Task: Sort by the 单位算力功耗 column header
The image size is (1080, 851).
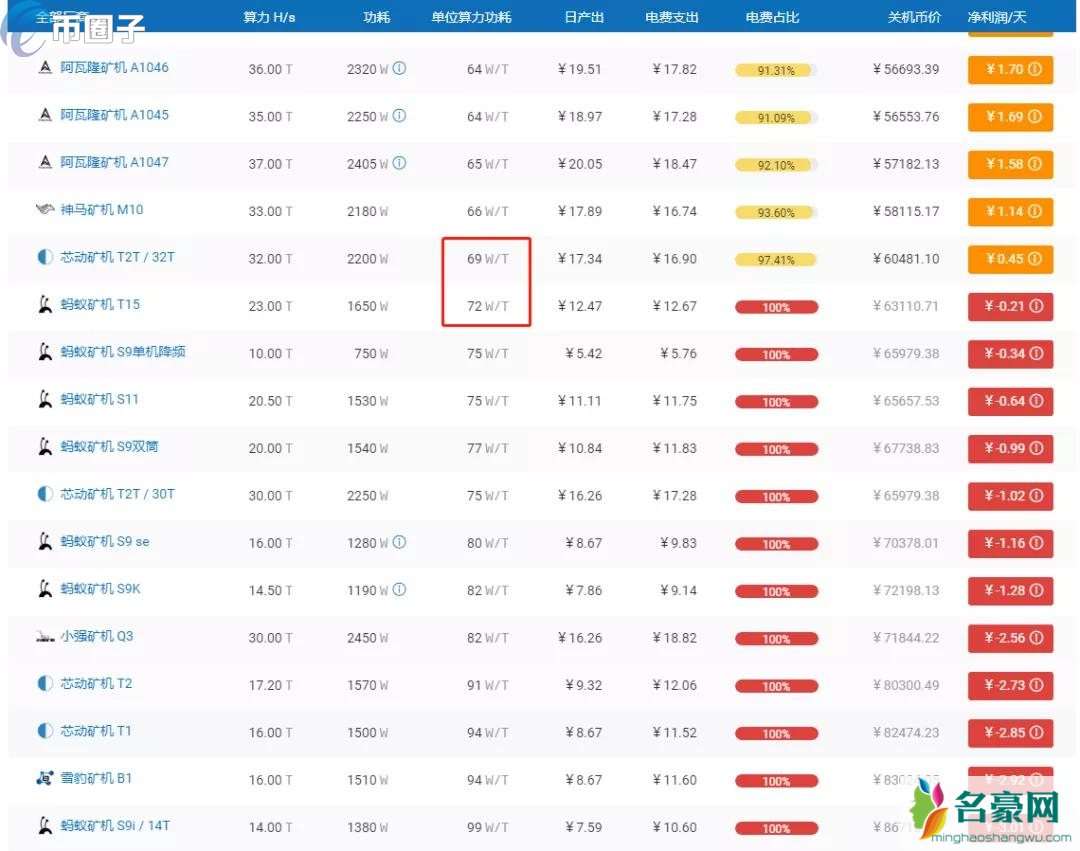Action: point(472,17)
